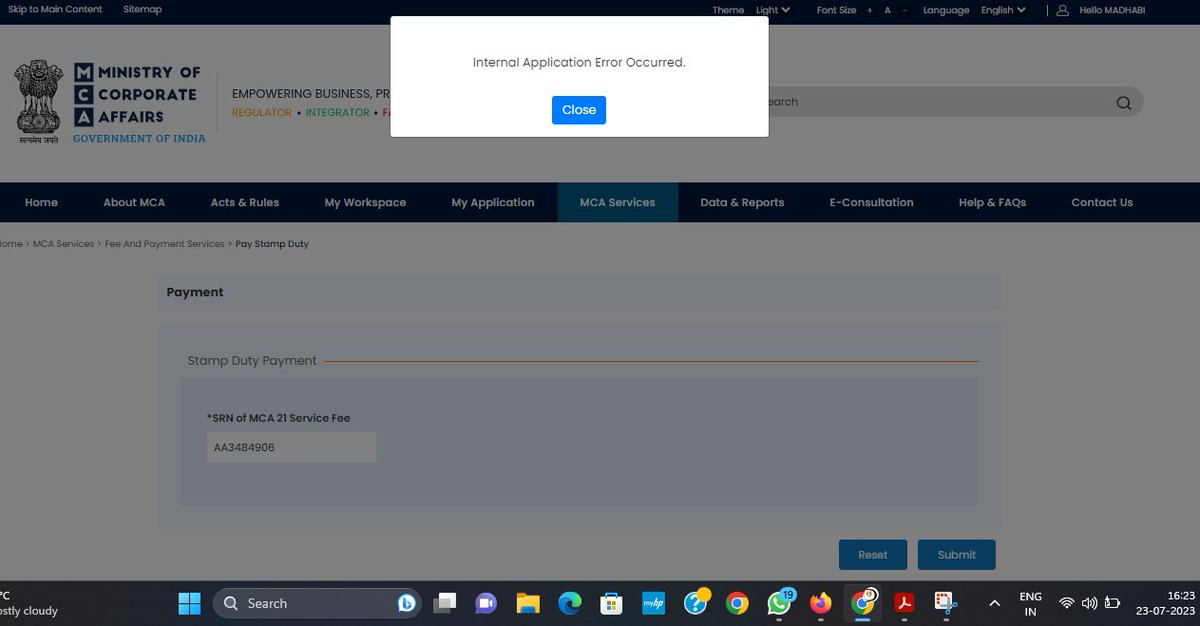Open the volume speaker tray icon

1089,603
